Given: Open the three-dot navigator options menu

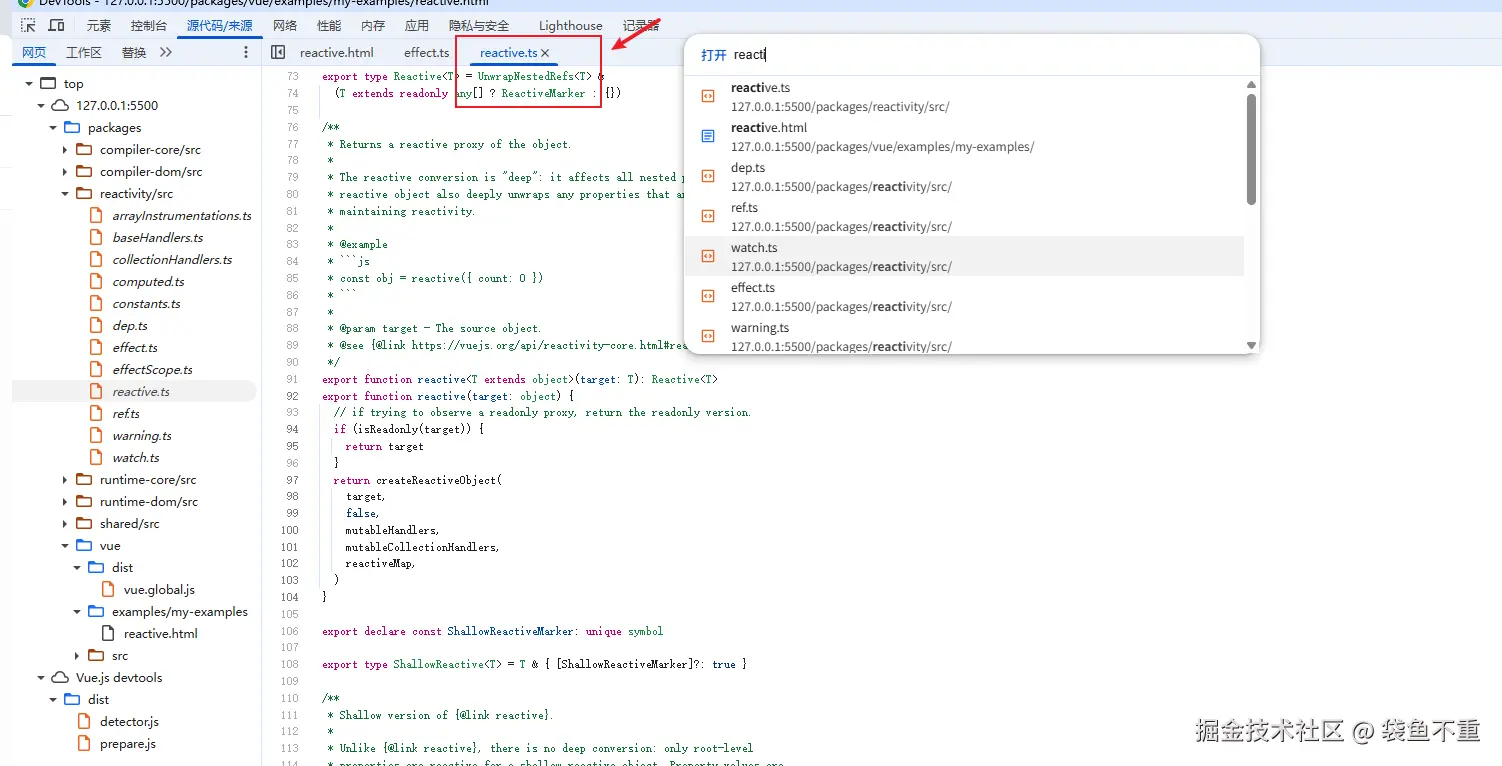Looking at the screenshot, I should 246,52.
